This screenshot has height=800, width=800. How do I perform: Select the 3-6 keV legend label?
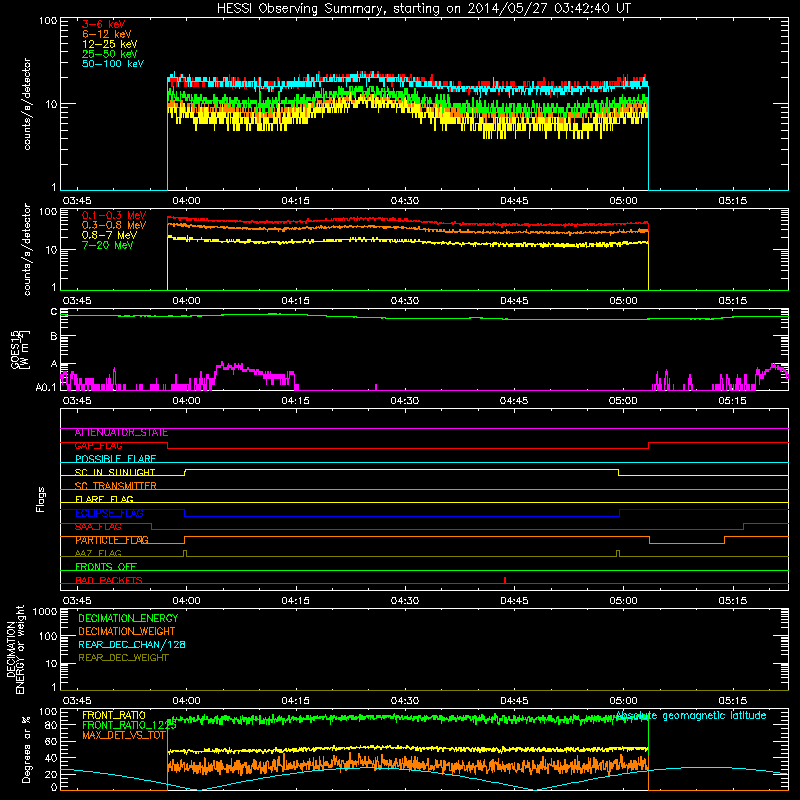104,24
